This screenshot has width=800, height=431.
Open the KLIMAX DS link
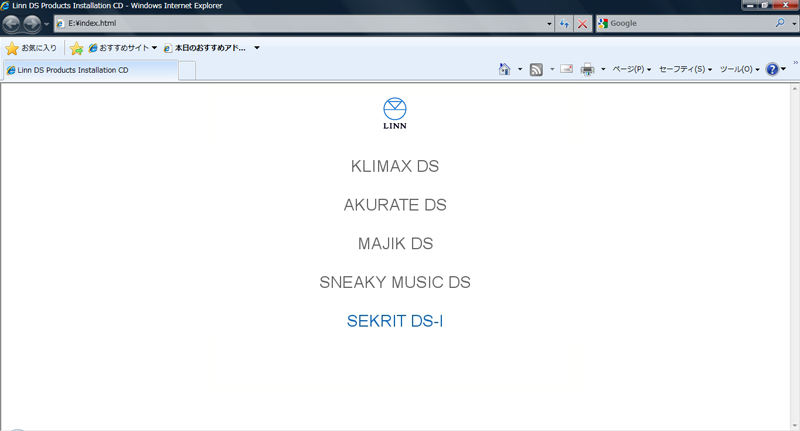tap(395, 166)
